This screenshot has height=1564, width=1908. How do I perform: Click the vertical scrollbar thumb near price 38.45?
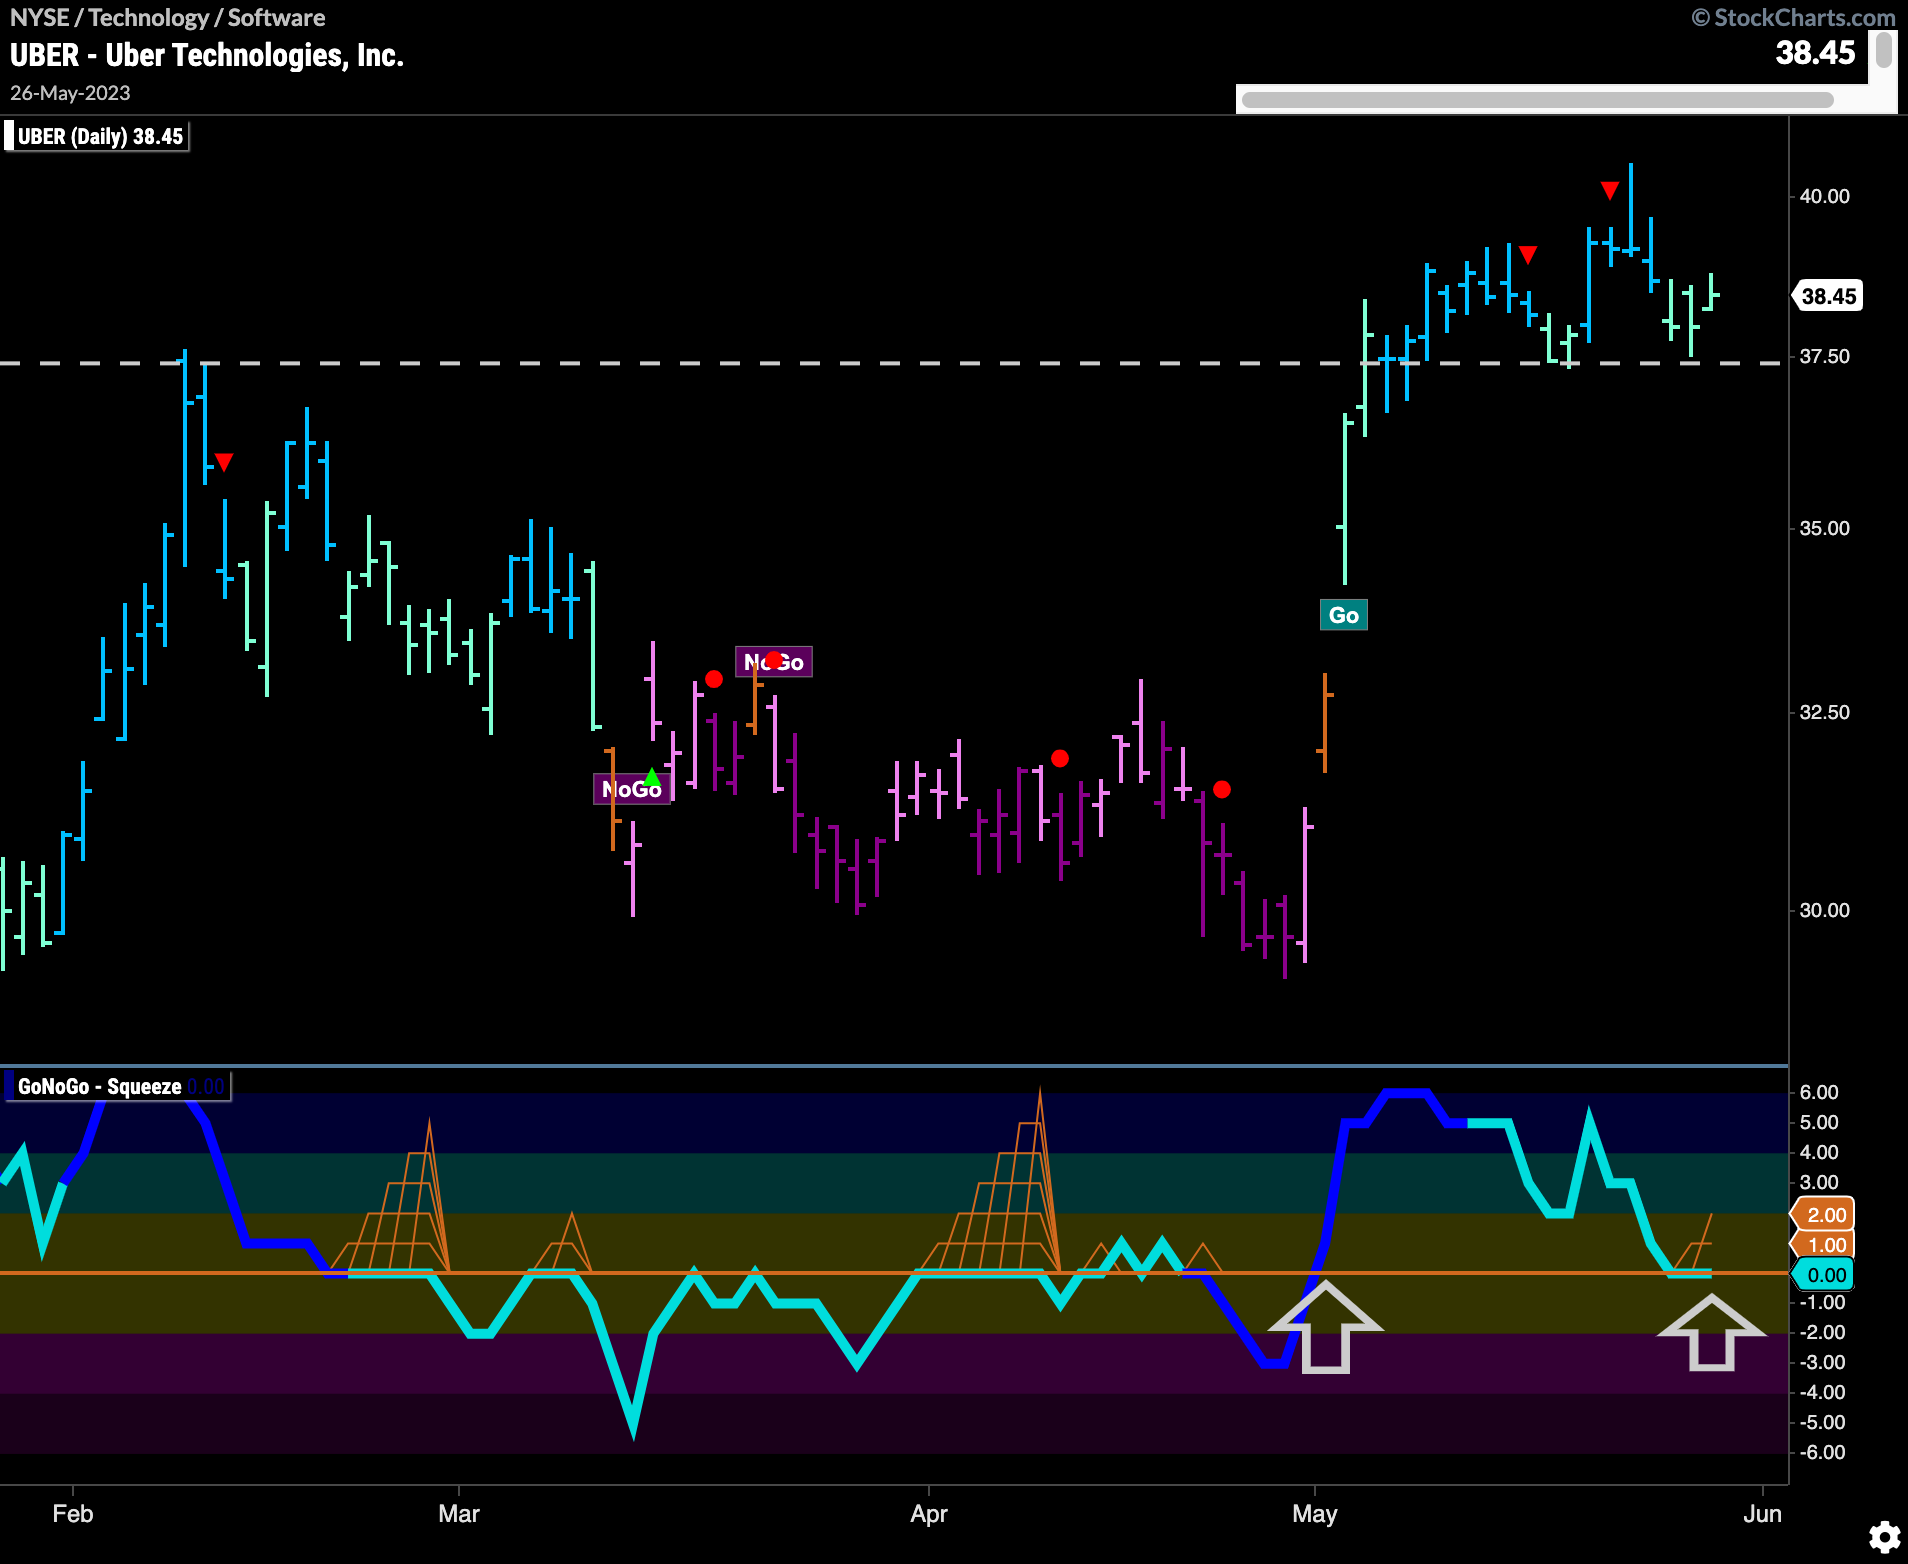tap(1884, 50)
